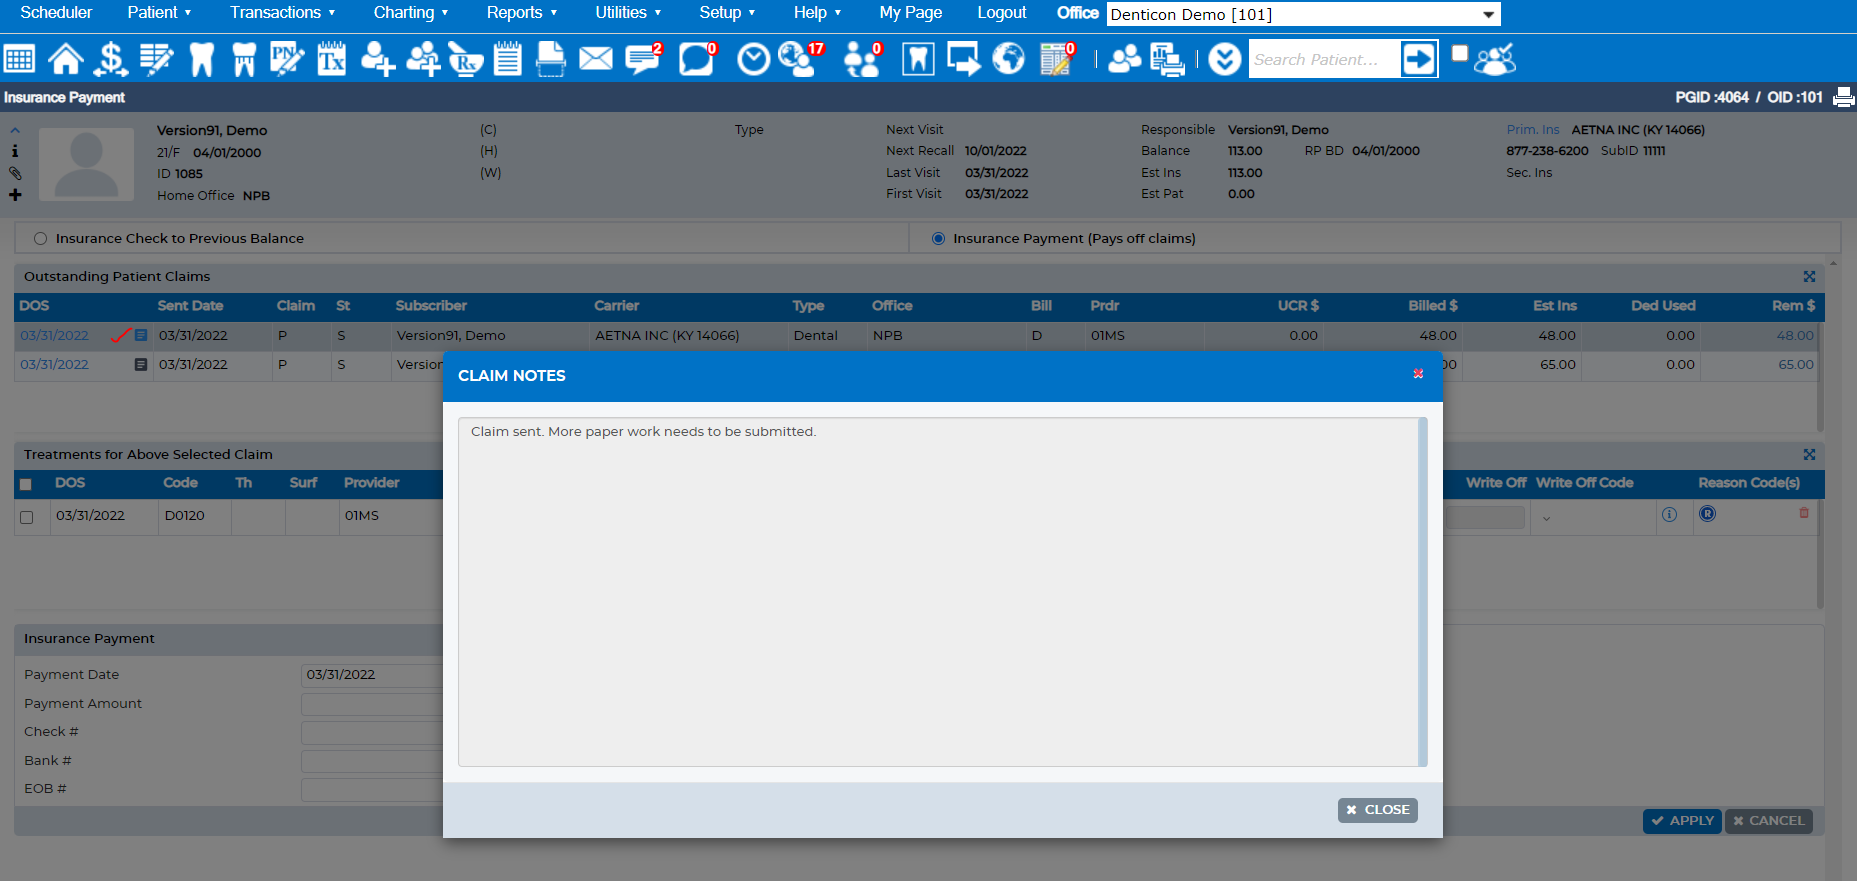Open the dollar sign transactions icon
1857x881 pixels.
tap(111, 59)
